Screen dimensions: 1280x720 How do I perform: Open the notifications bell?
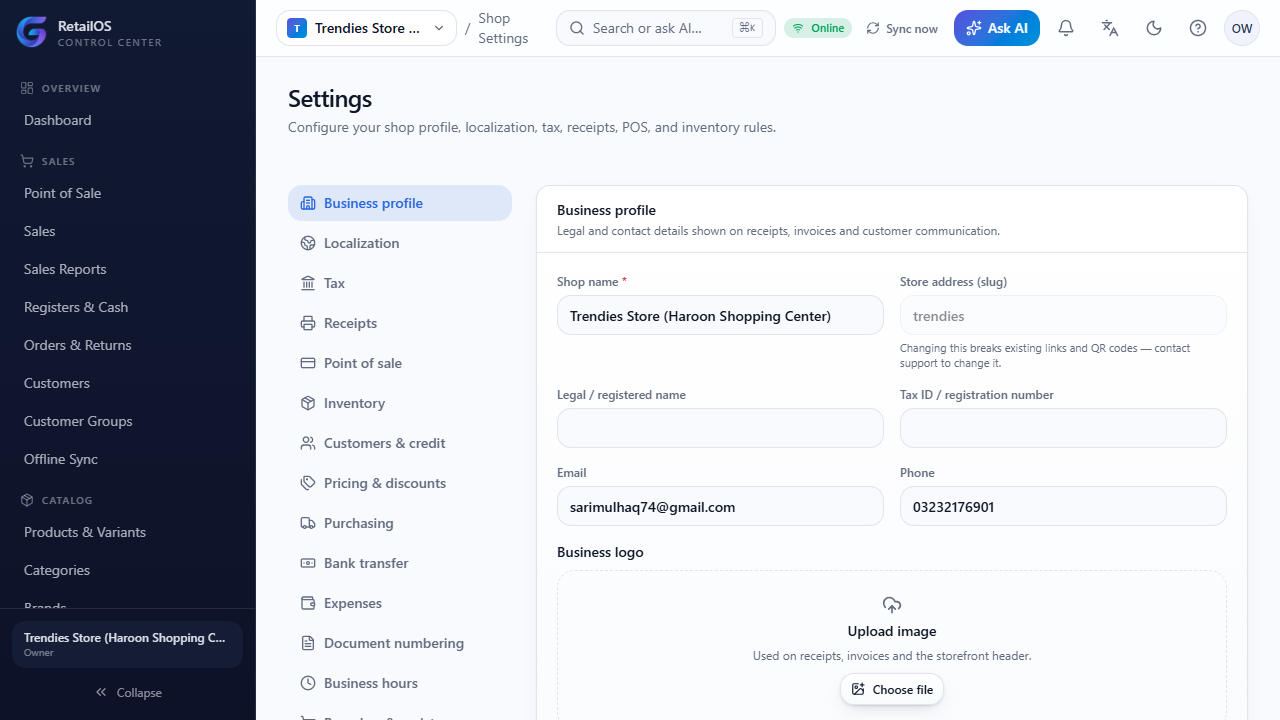pos(1066,28)
